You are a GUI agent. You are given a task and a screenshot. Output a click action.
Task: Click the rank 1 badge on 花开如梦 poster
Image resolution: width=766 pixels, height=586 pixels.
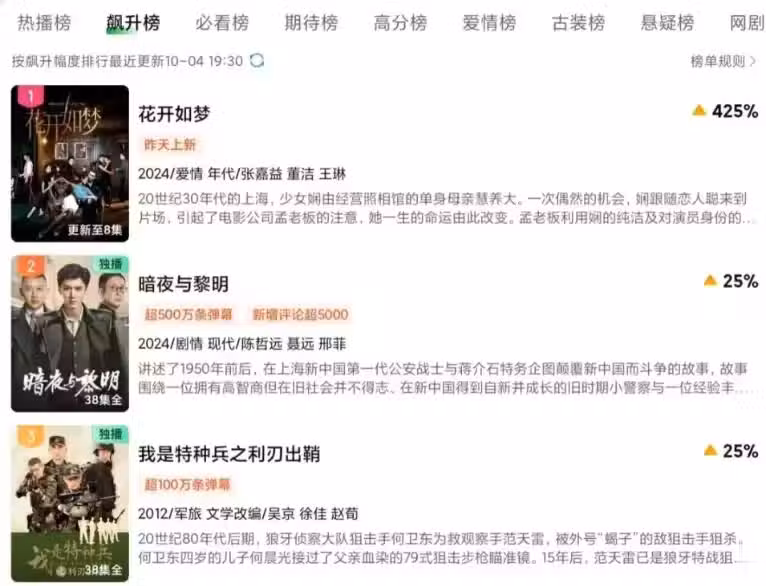pyautogui.click(x=30, y=96)
